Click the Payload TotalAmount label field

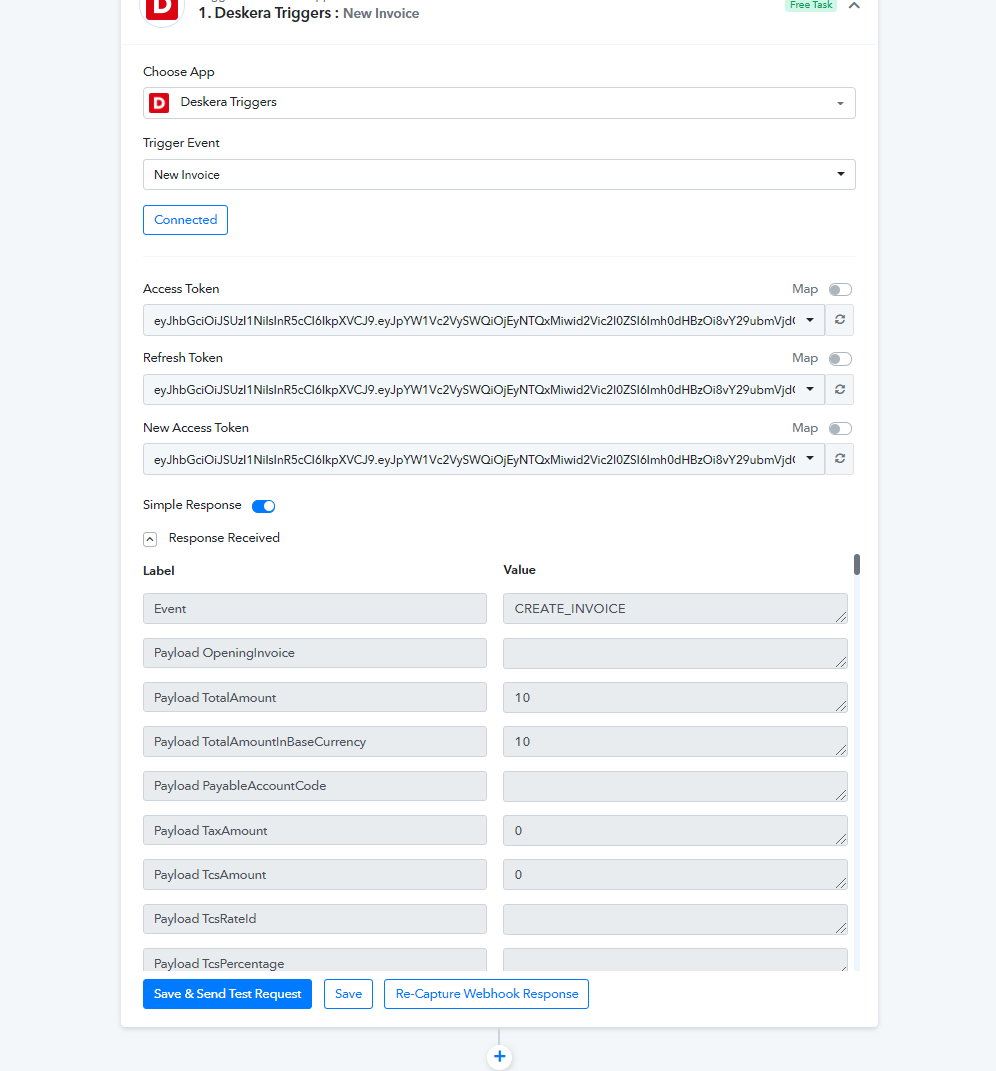pos(315,697)
